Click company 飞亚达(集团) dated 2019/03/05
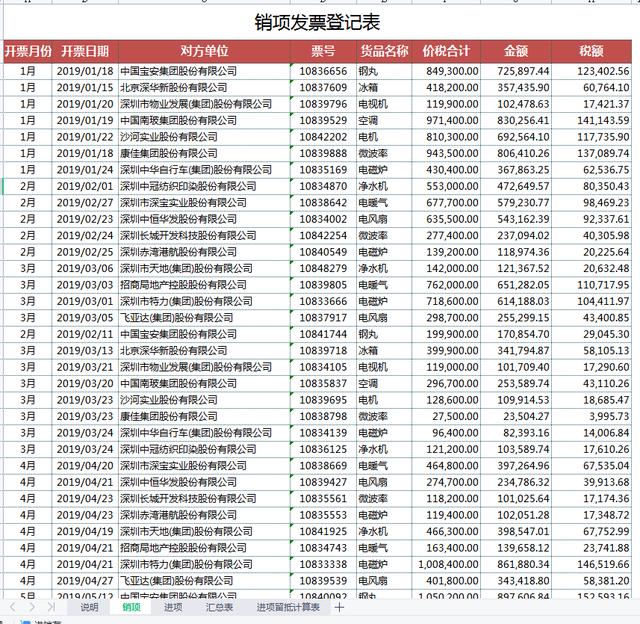Viewport: 640px width, 624px height. (204, 318)
